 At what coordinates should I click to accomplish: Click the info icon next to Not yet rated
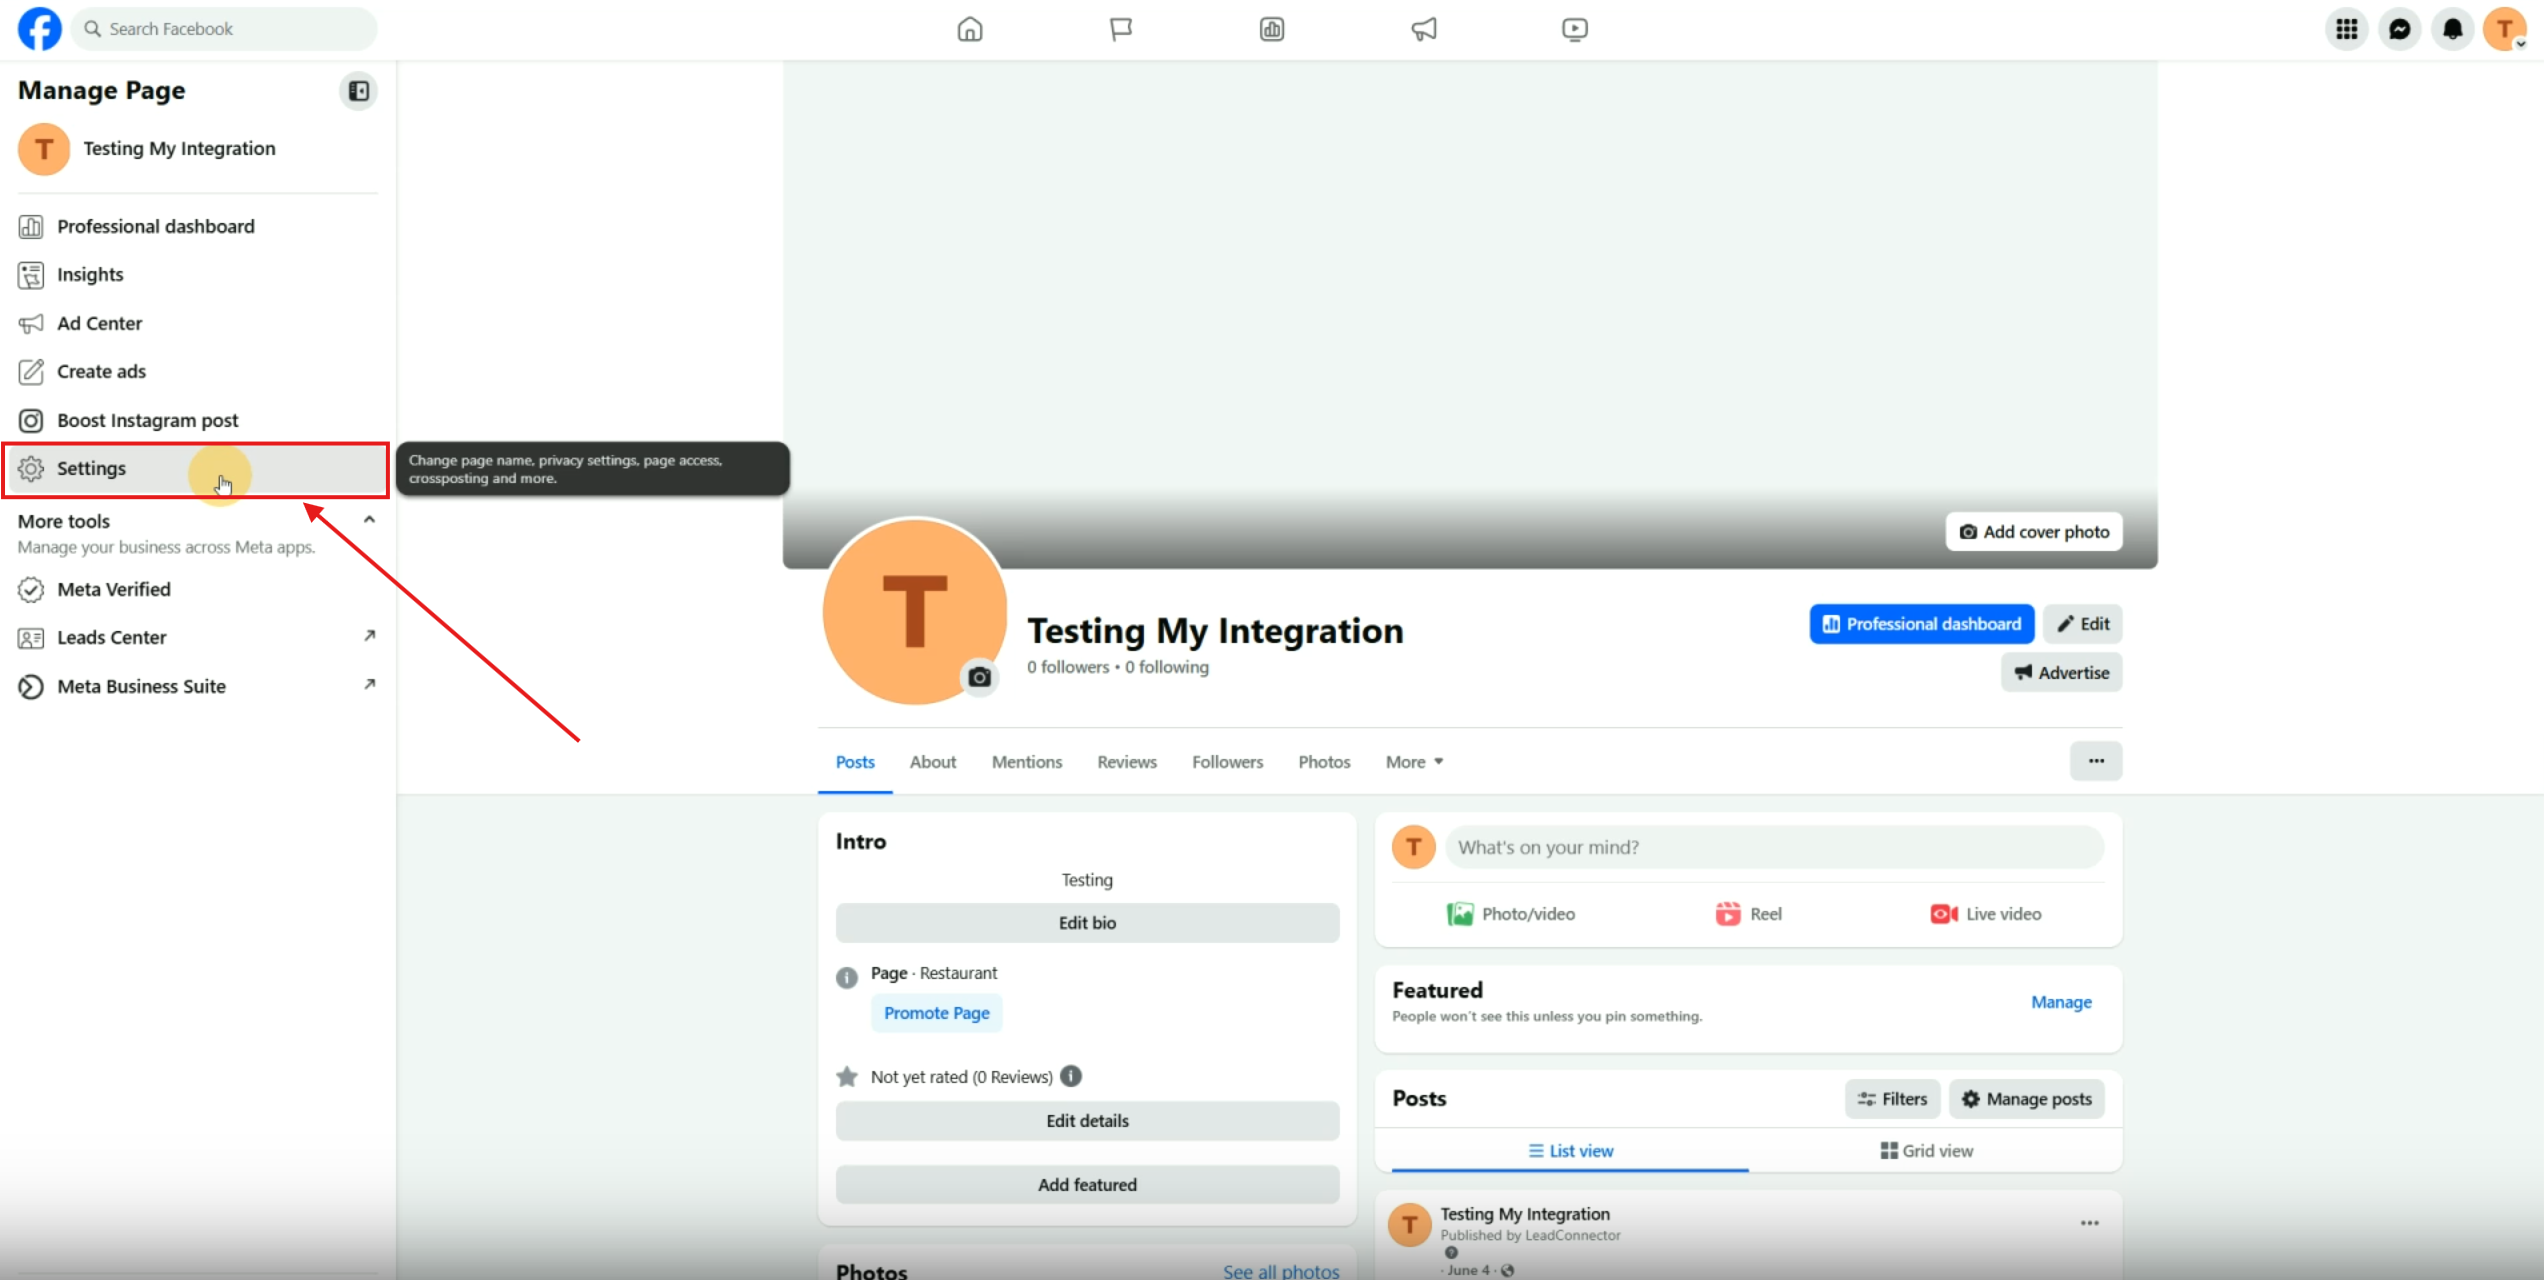click(x=1071, y=1076)
